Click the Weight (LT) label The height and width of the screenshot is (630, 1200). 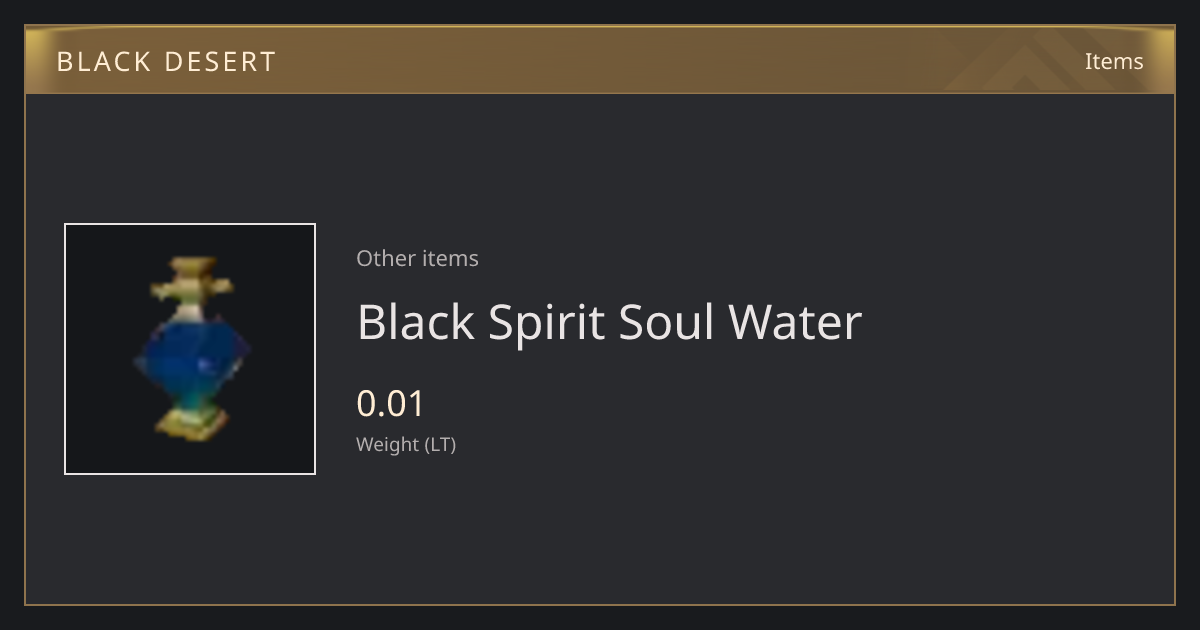click(406, 444)
